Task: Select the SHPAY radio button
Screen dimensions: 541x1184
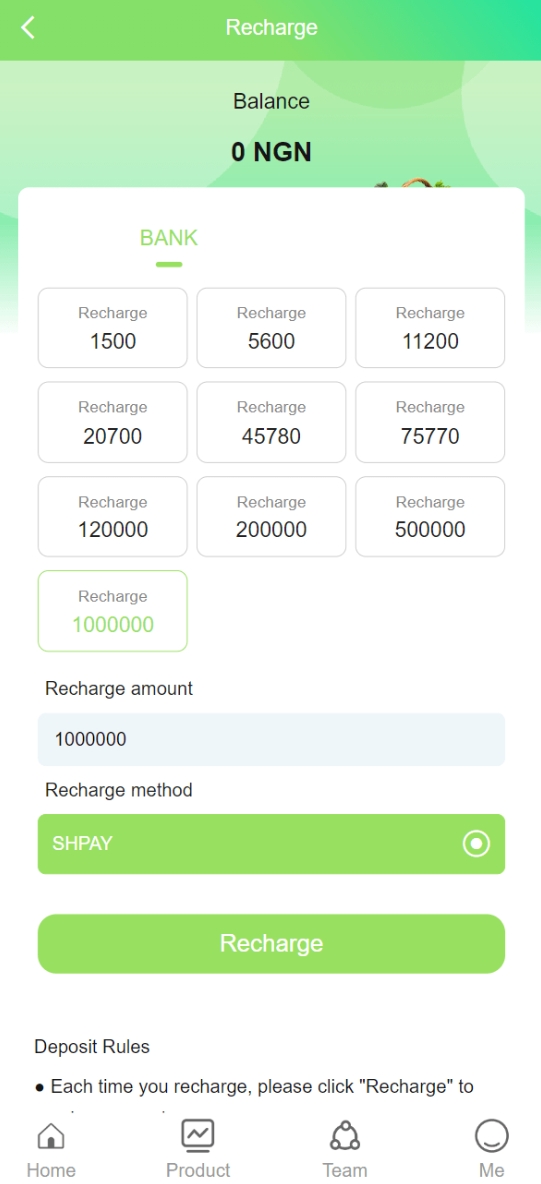Action: (476, 843)
